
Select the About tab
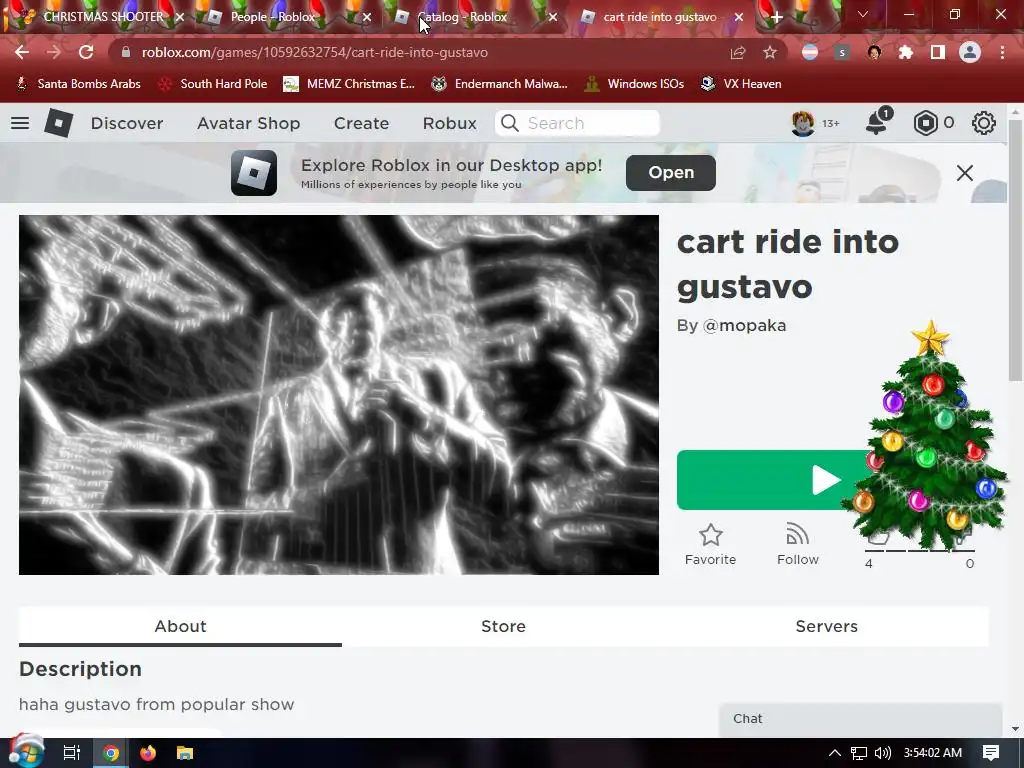click(x=180, y=626)
